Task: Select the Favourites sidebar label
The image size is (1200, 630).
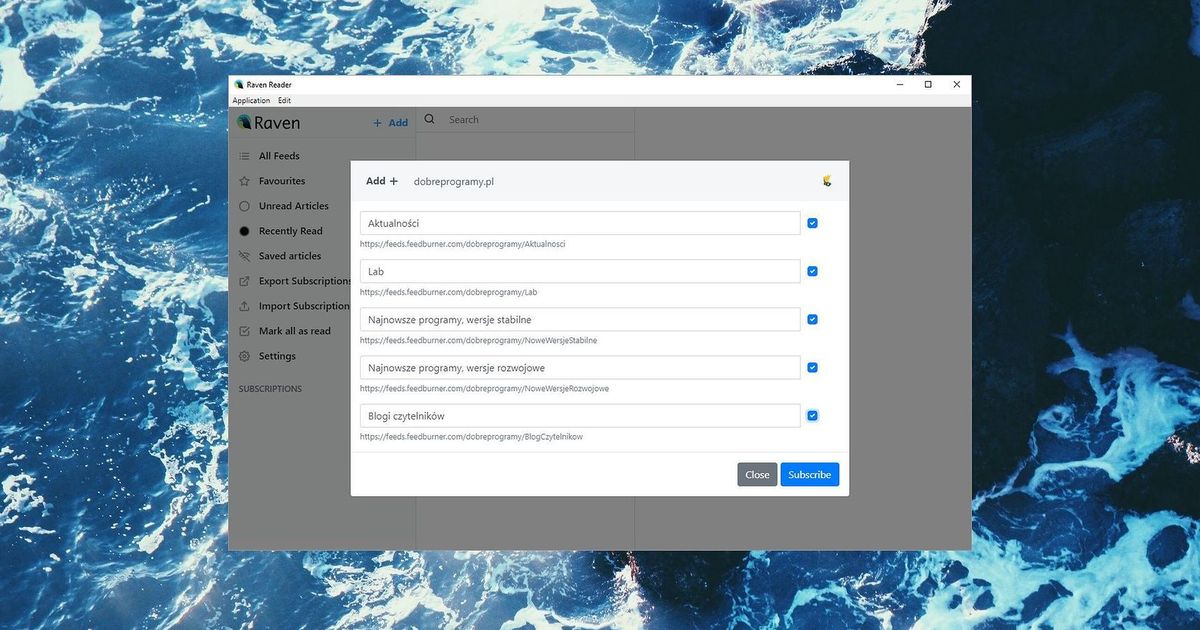Action: pyautogui.click(x=282, y=181)
